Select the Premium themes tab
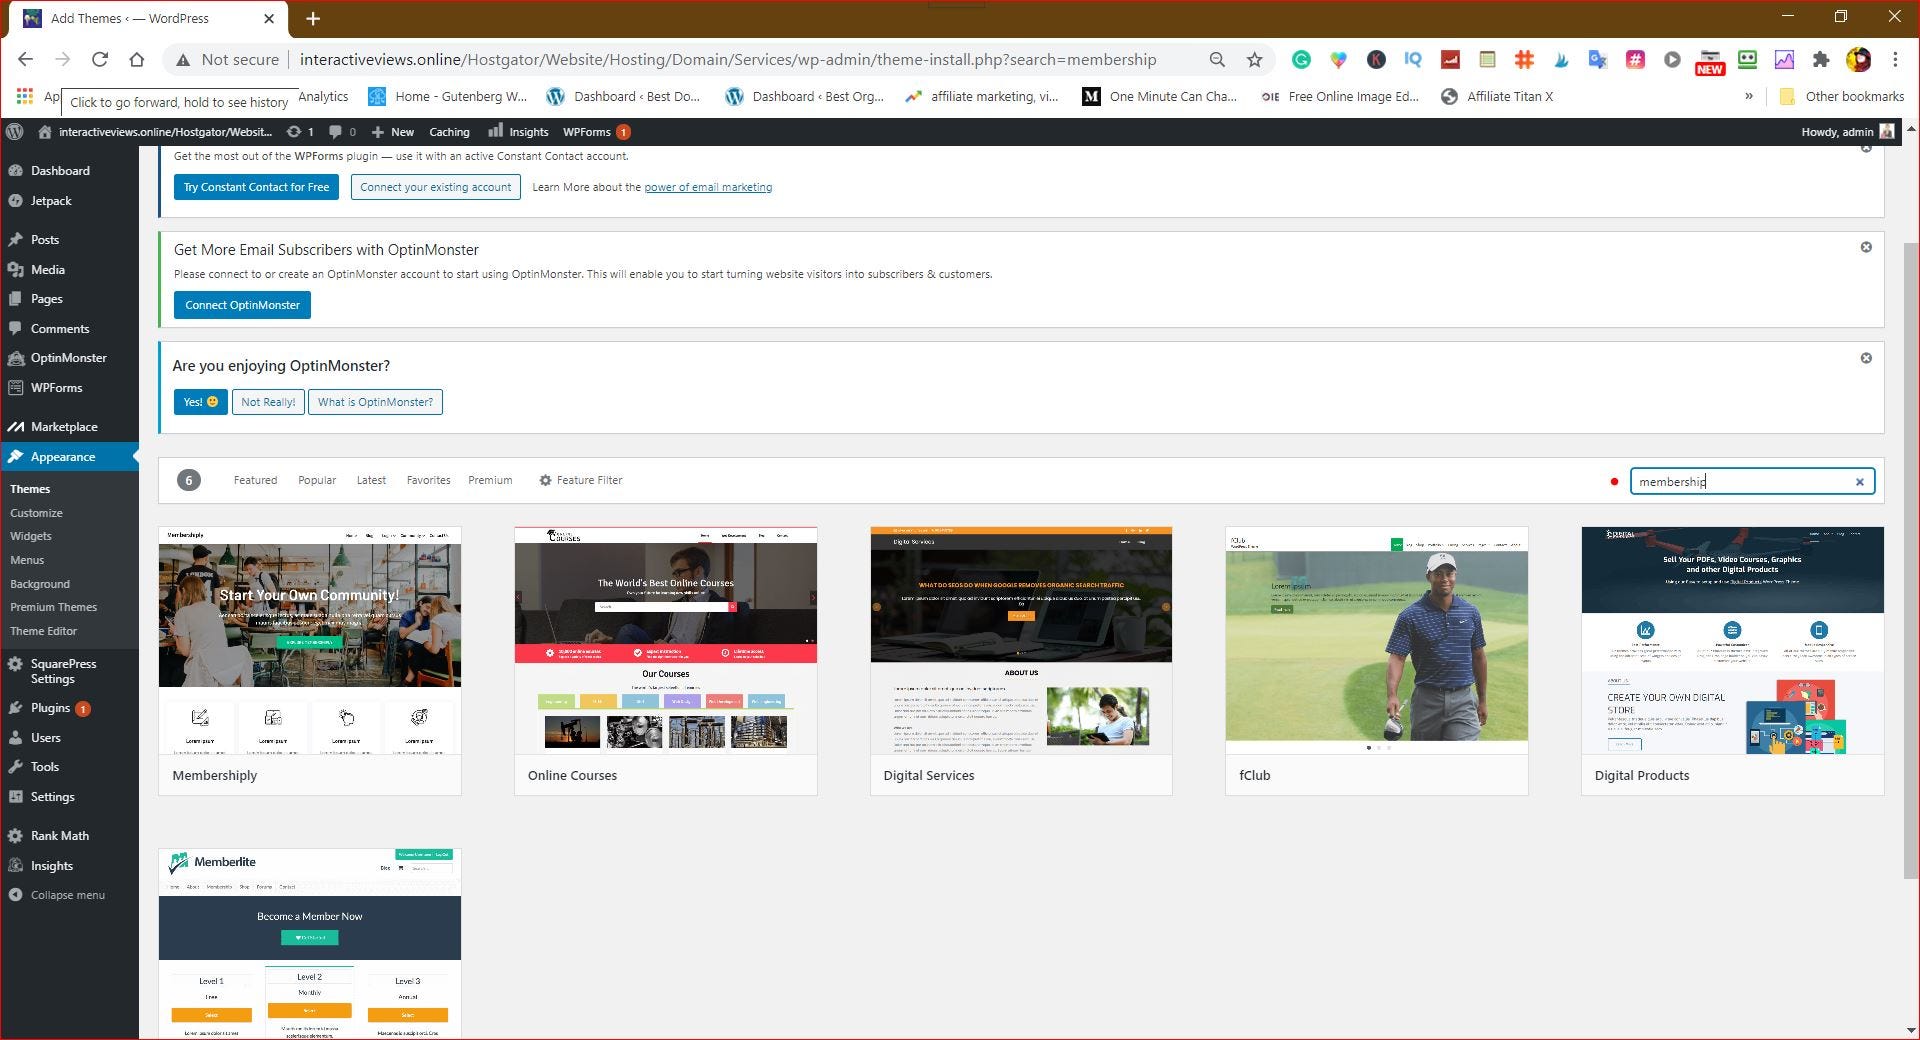Viewport: 1920px width, 1040px height. [490, 480]
